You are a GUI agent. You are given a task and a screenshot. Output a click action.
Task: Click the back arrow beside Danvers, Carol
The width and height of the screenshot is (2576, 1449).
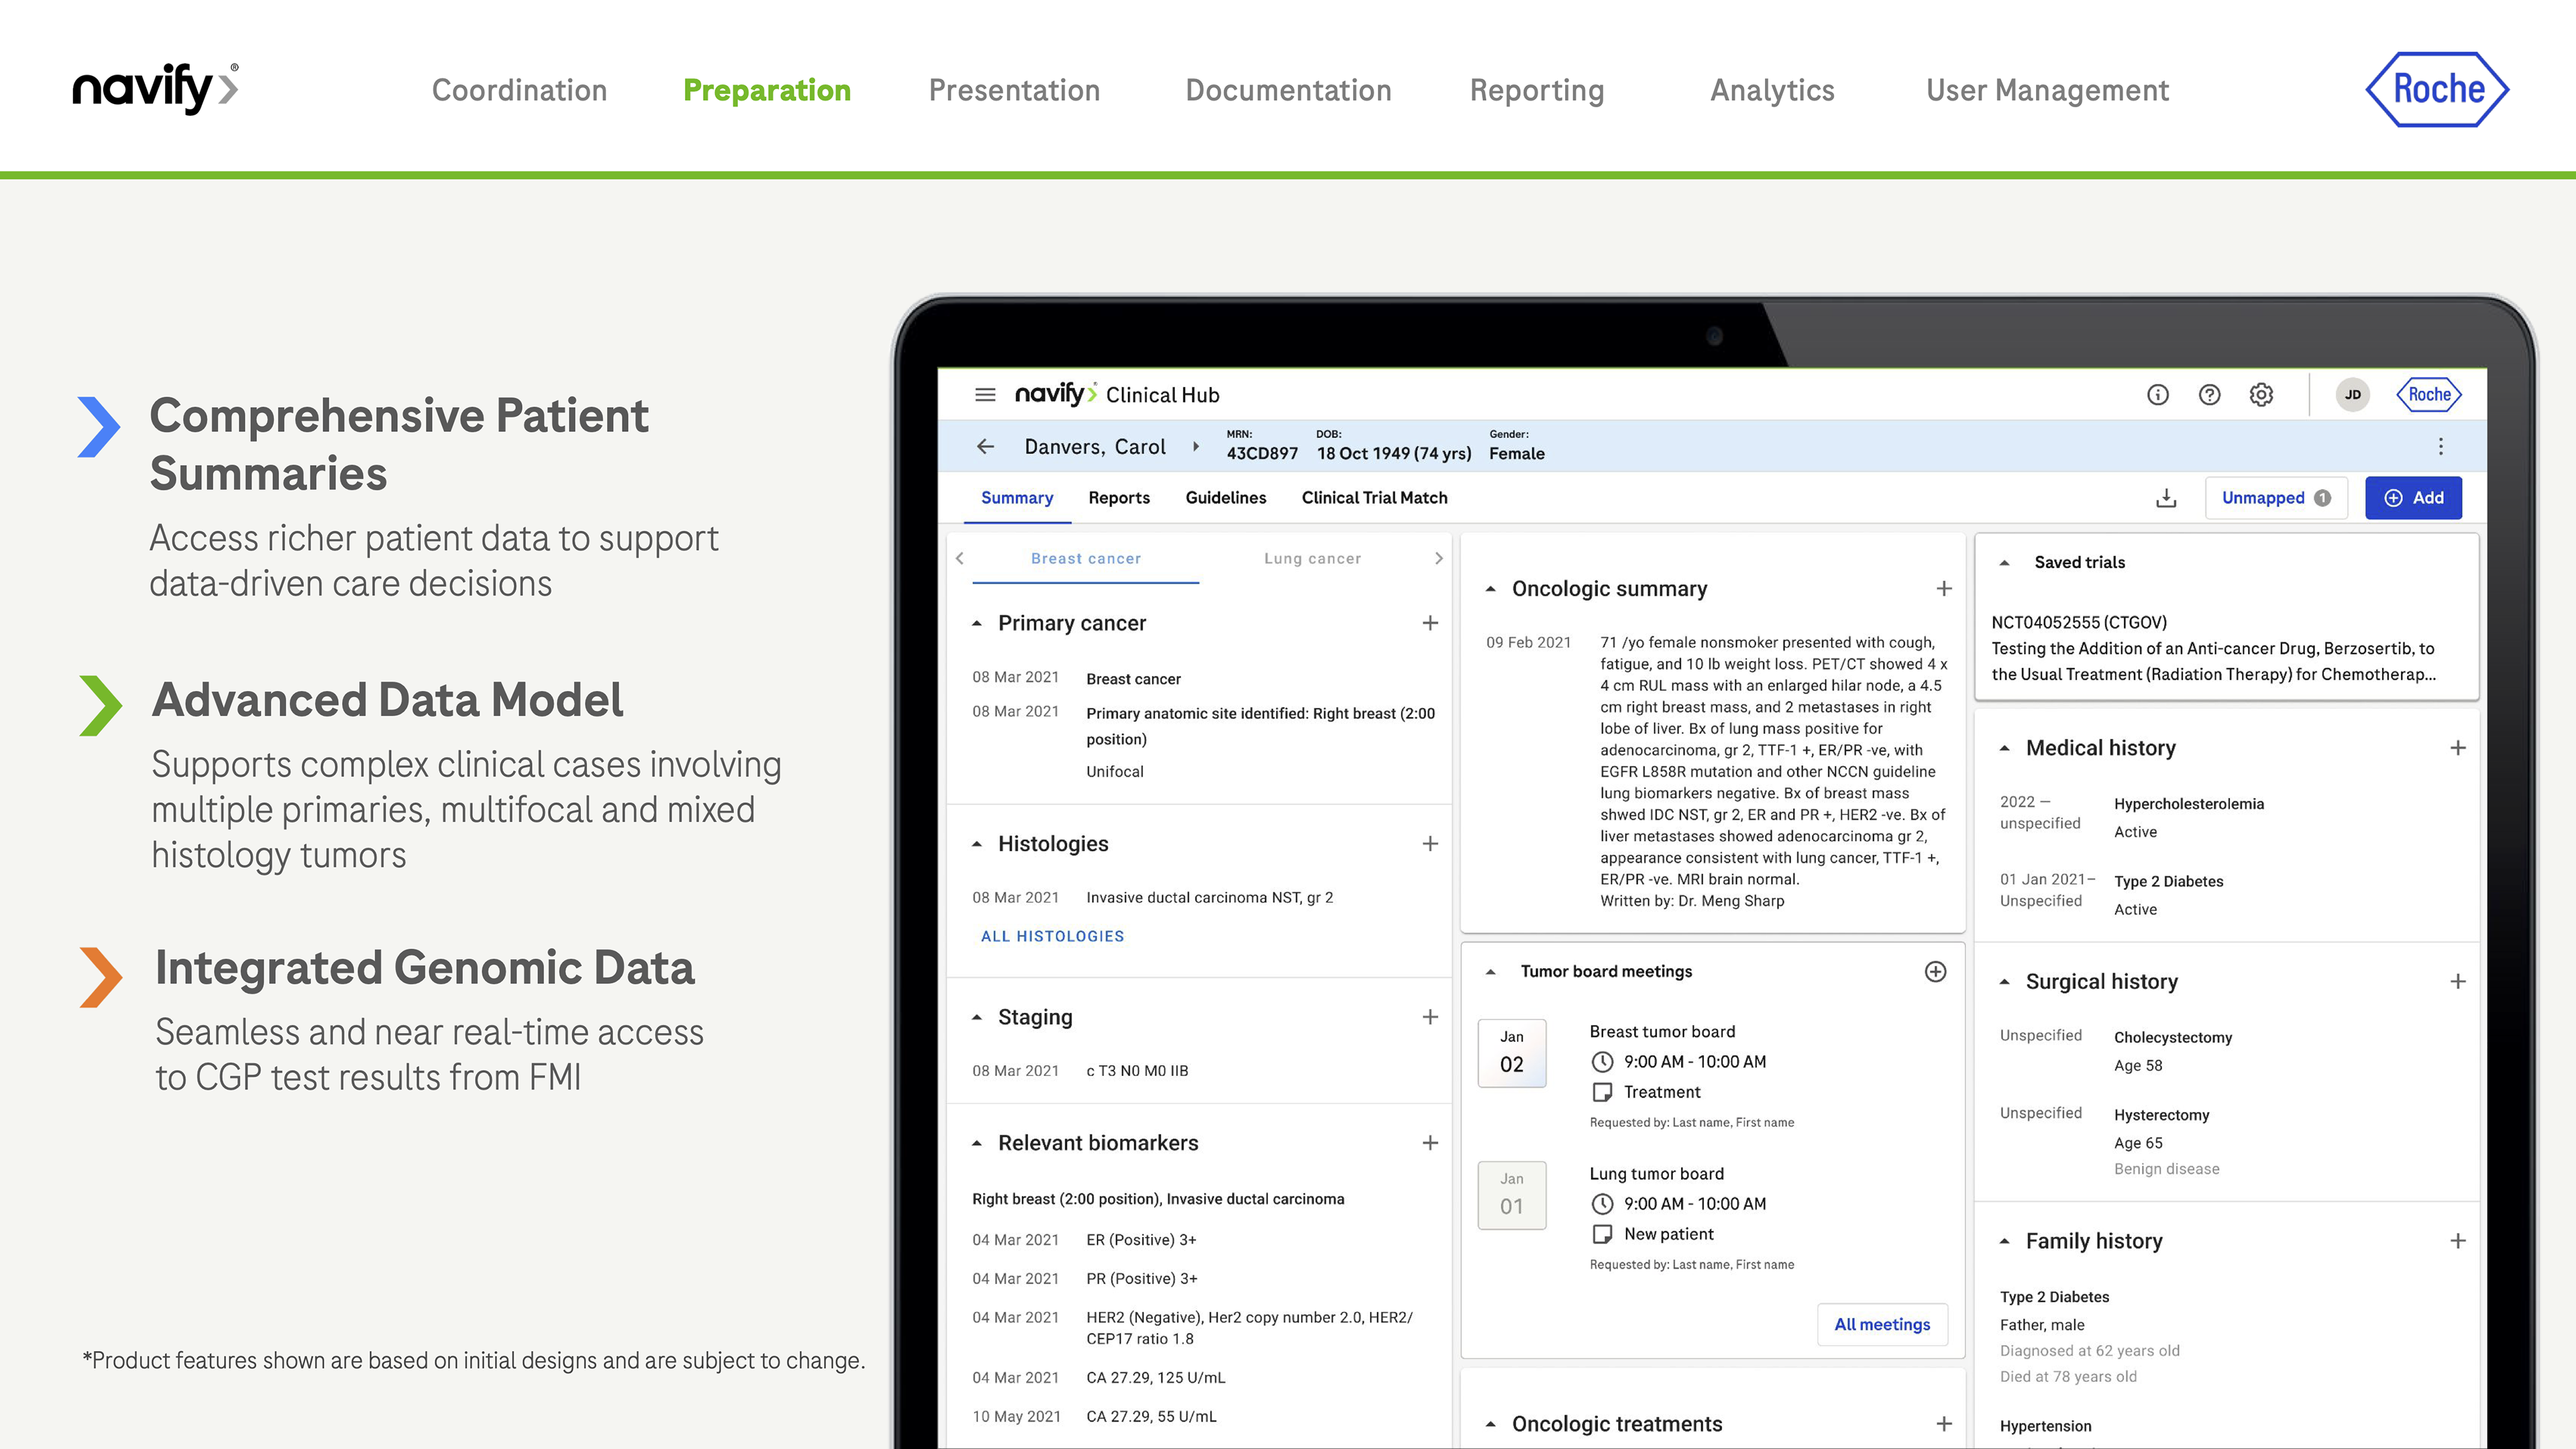[985, 446]
